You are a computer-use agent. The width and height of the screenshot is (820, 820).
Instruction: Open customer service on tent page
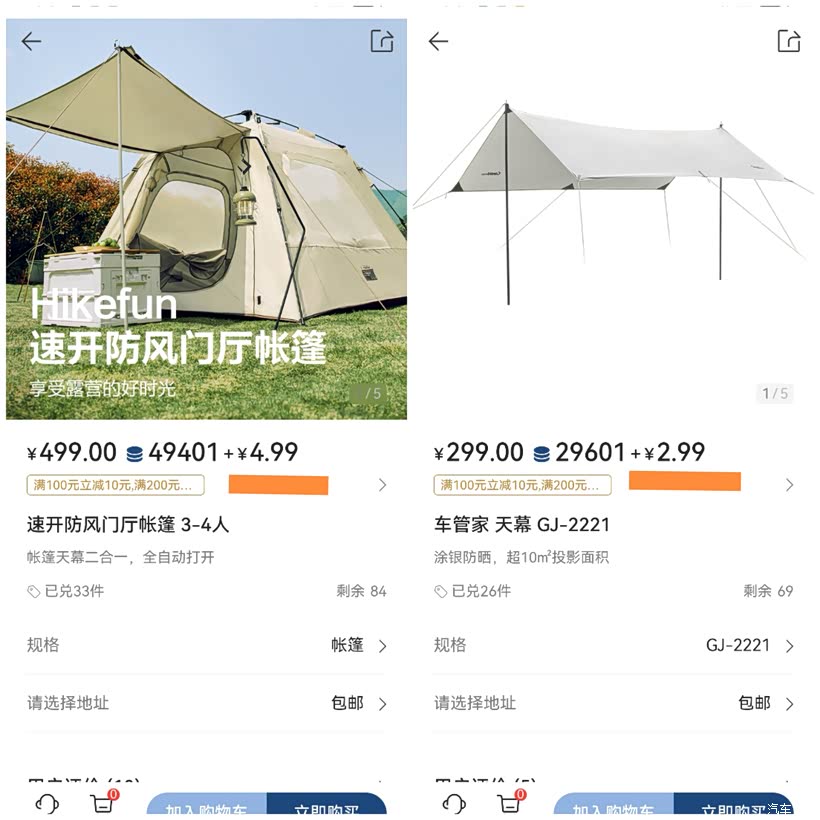46,804
